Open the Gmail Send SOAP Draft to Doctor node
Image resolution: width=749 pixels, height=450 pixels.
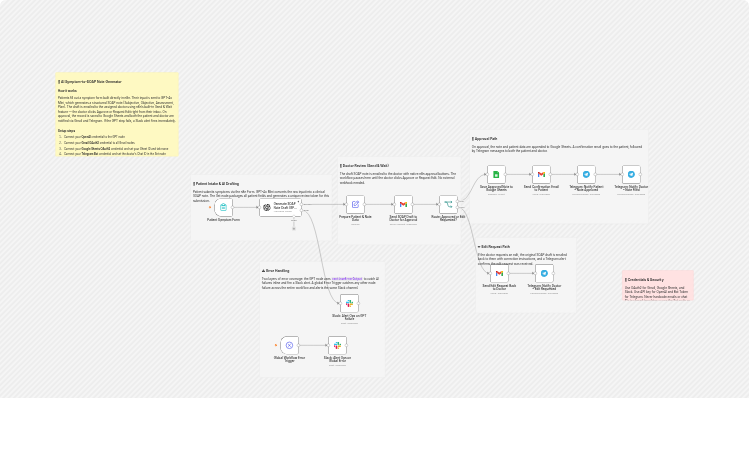[x=403, y=204]
